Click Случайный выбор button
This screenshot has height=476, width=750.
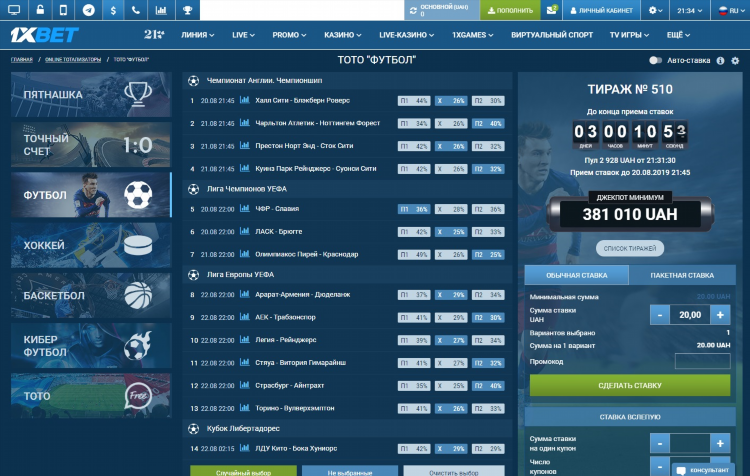(x=243, y=471)
